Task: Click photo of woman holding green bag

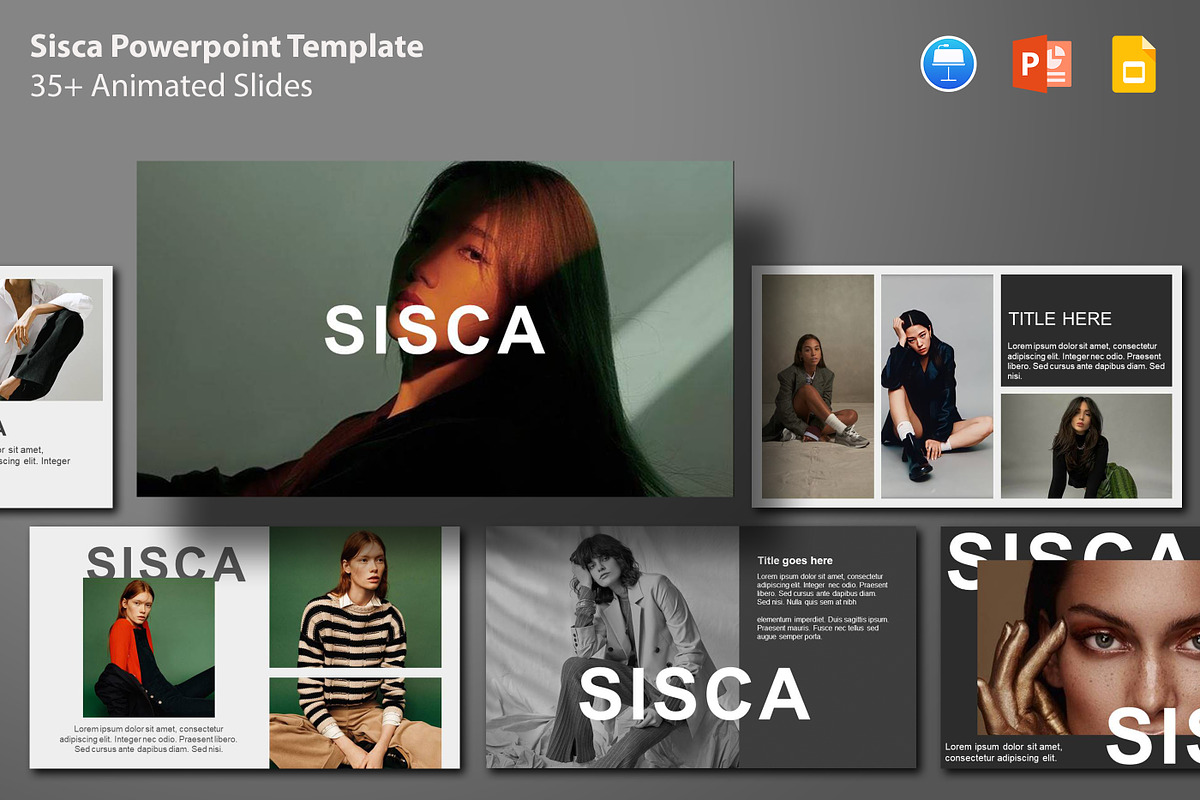Action: click(x=1086, y=446)
